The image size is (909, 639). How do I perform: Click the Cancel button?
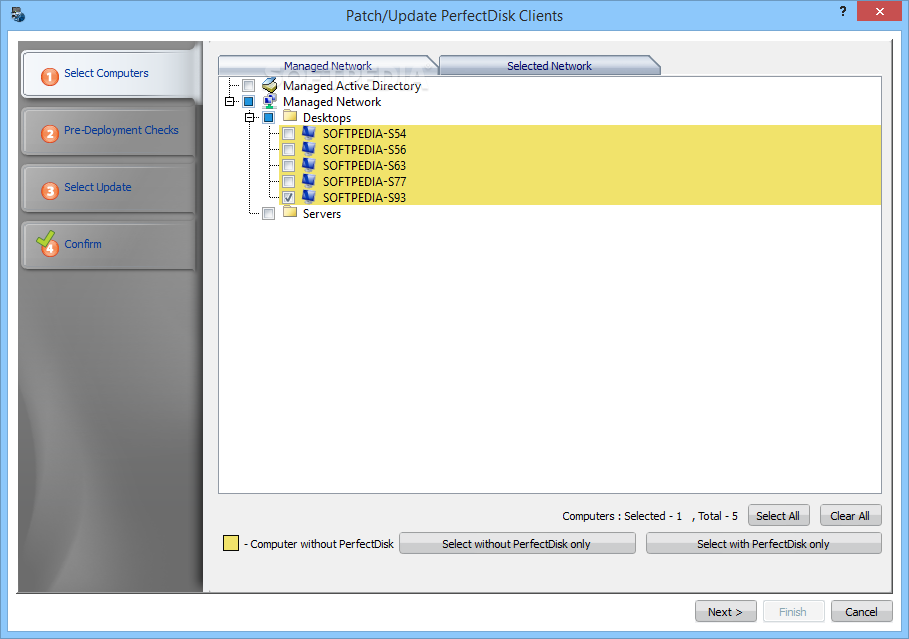861,611
